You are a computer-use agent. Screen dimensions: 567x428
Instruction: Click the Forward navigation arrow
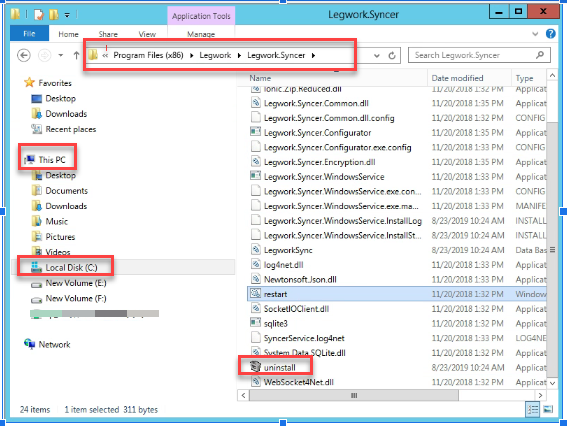pos(45,55)
